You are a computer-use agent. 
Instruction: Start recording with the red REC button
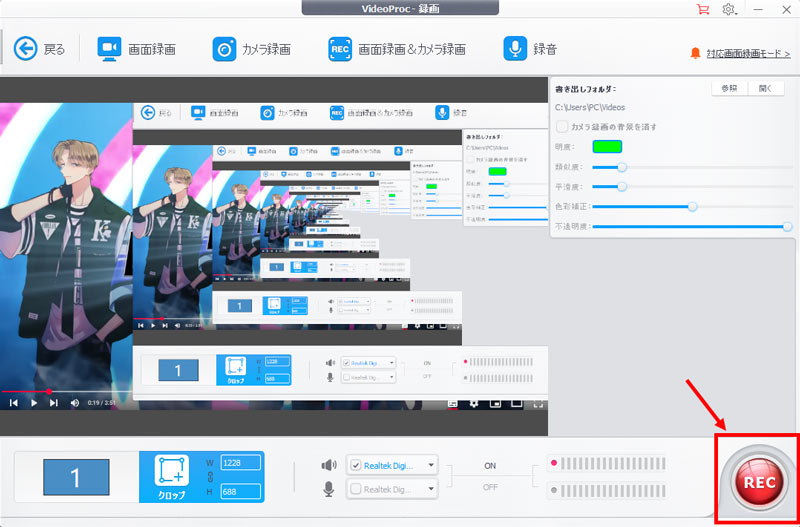759,482
